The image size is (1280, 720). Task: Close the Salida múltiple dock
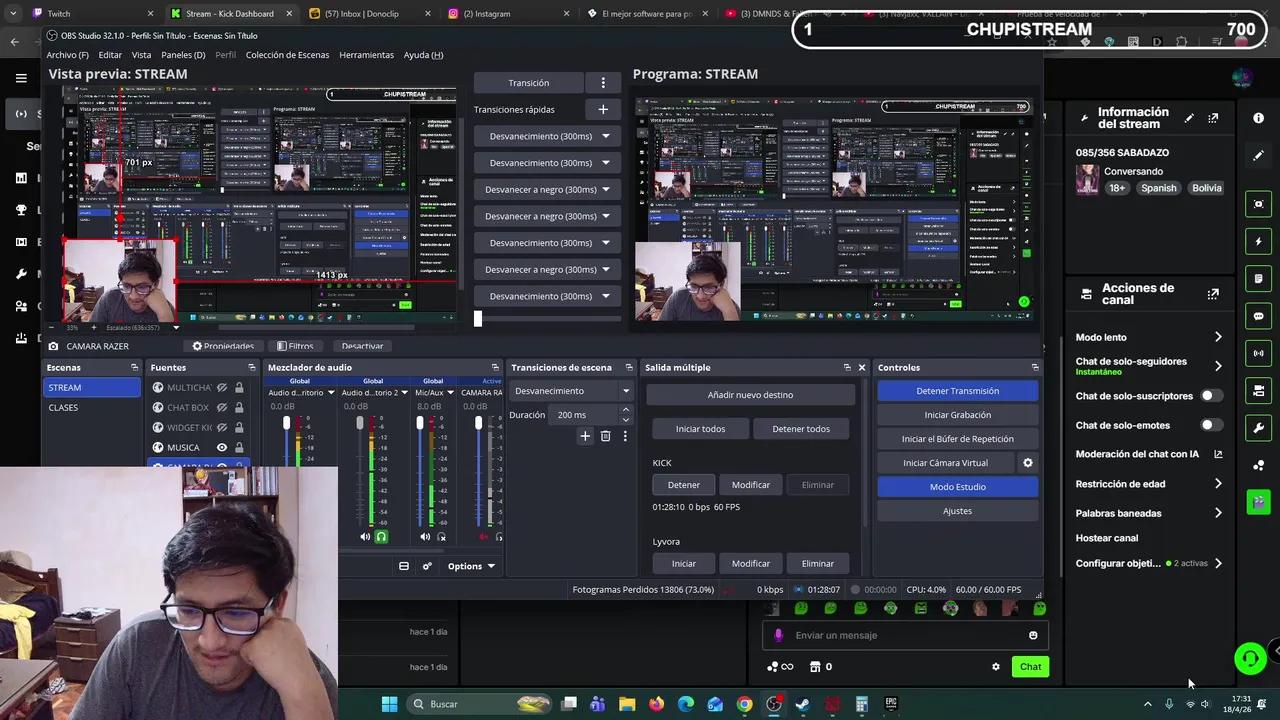point(861,368)
